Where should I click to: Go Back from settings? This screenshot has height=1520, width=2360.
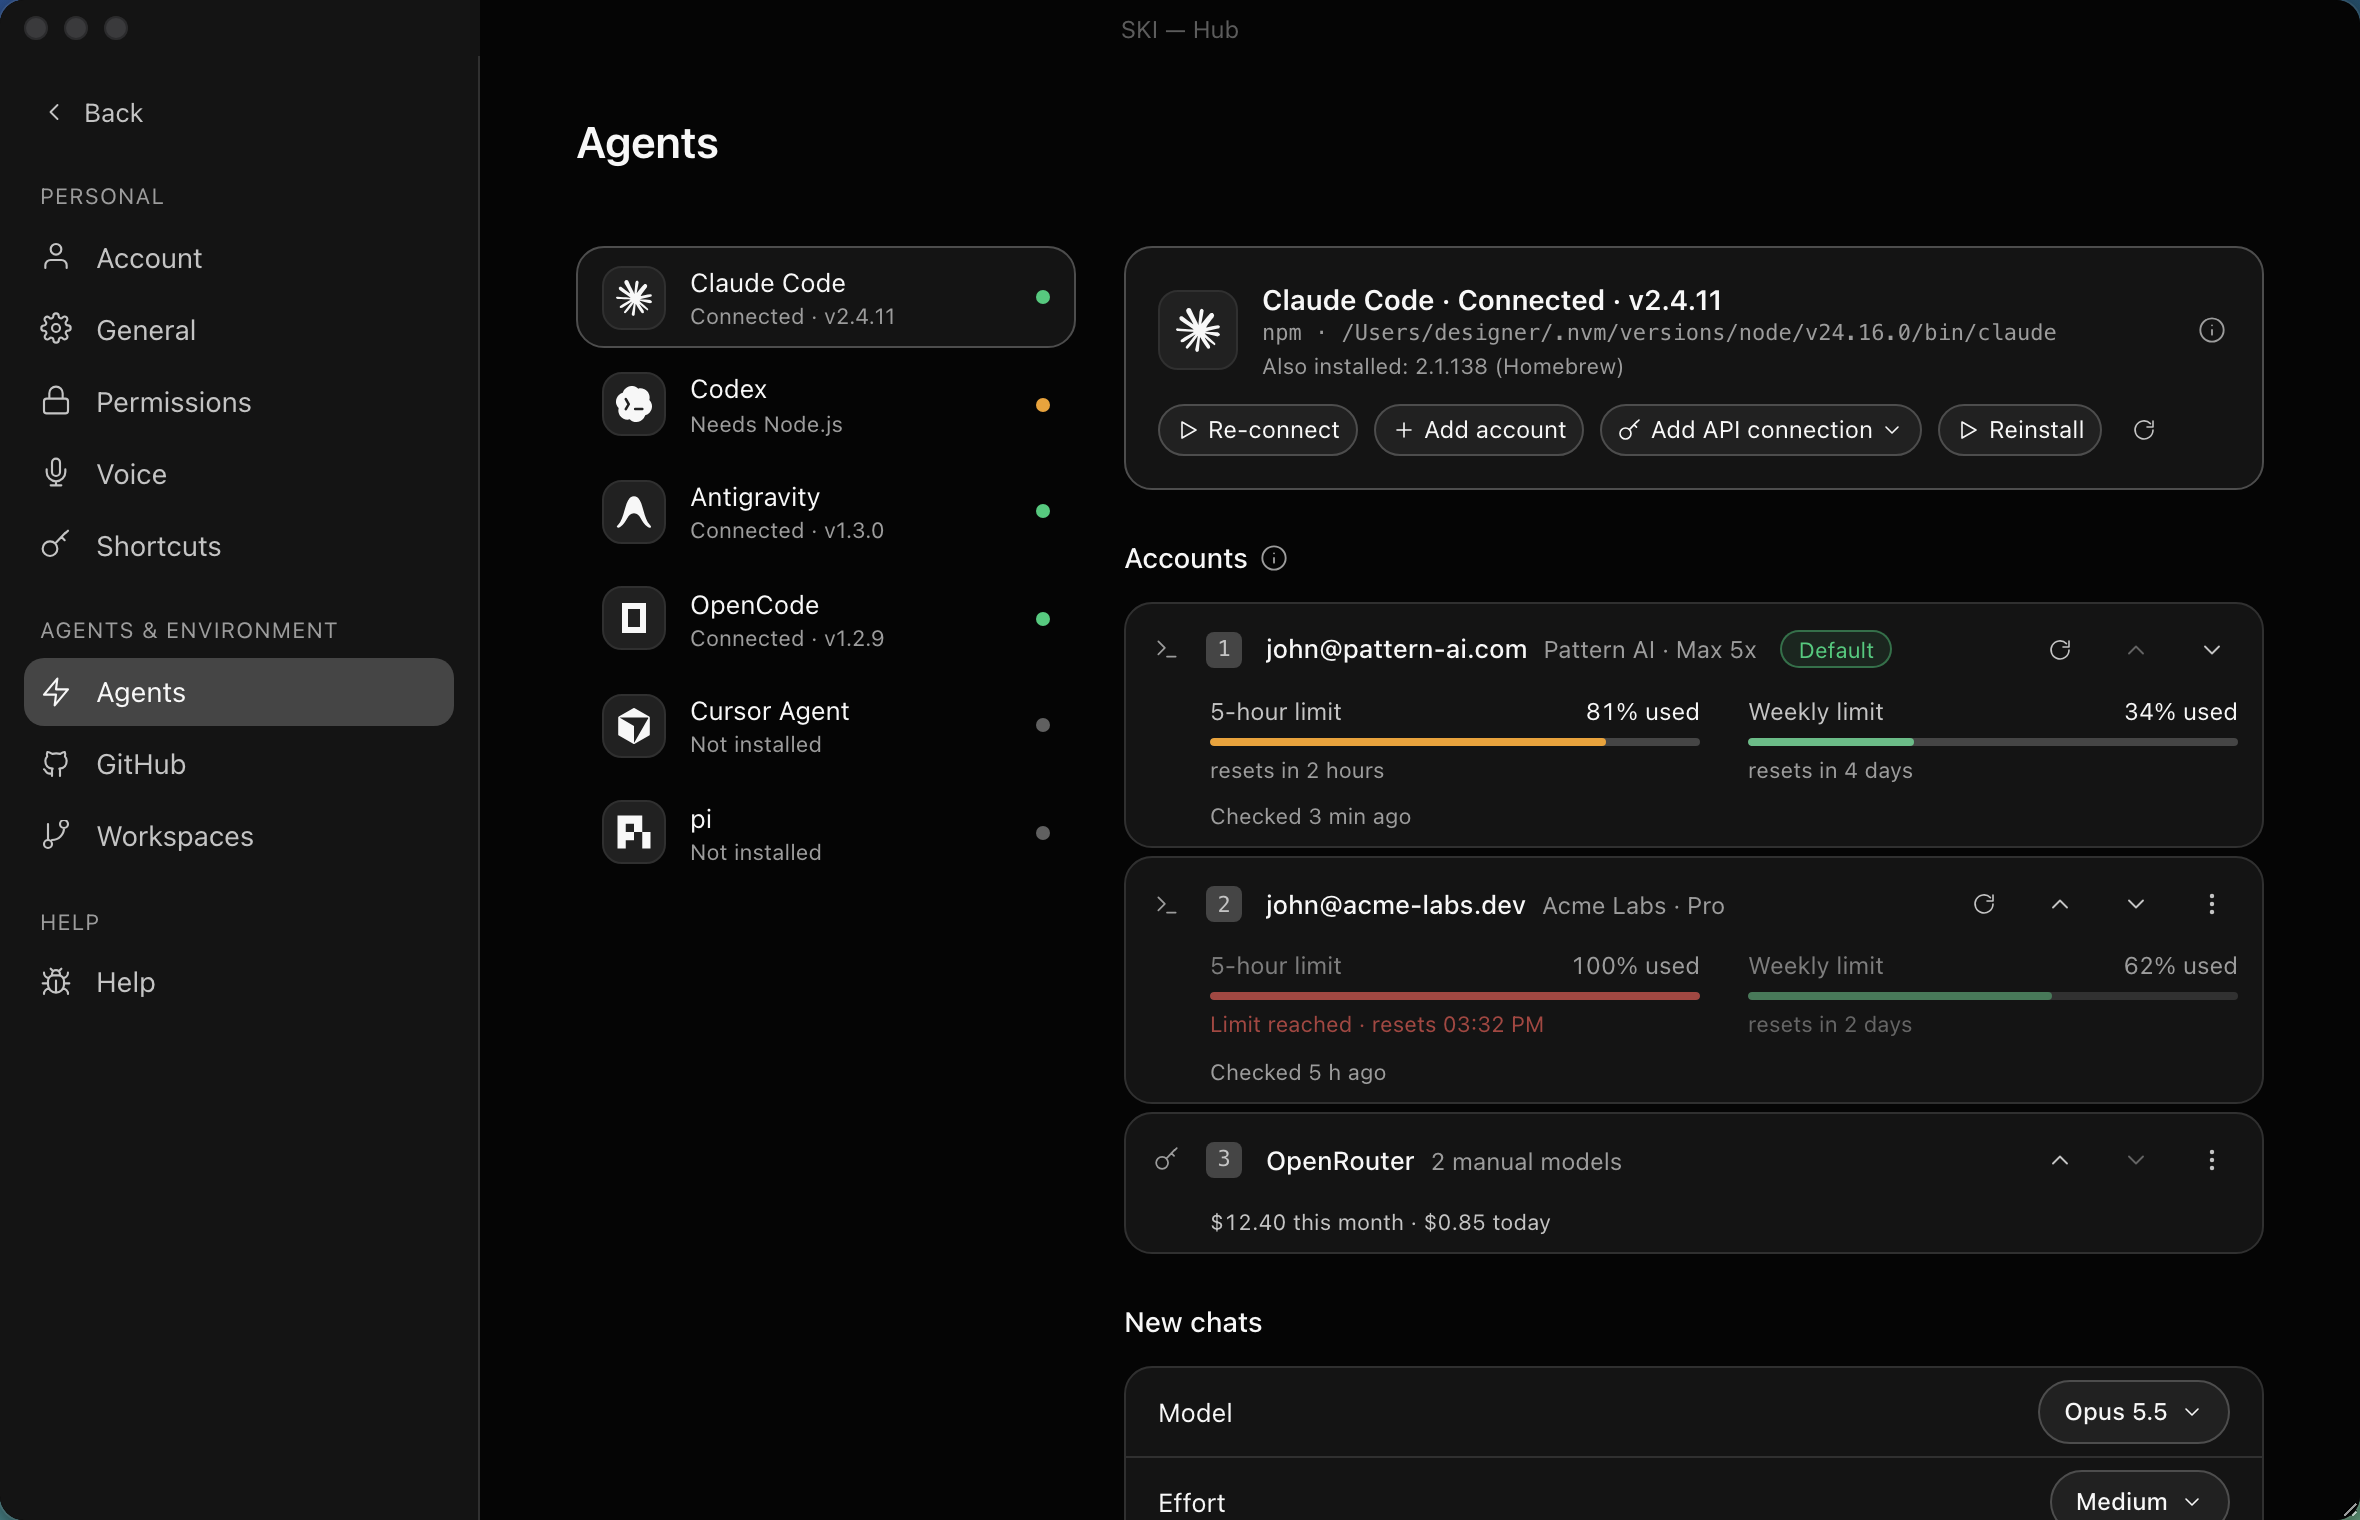95,113
